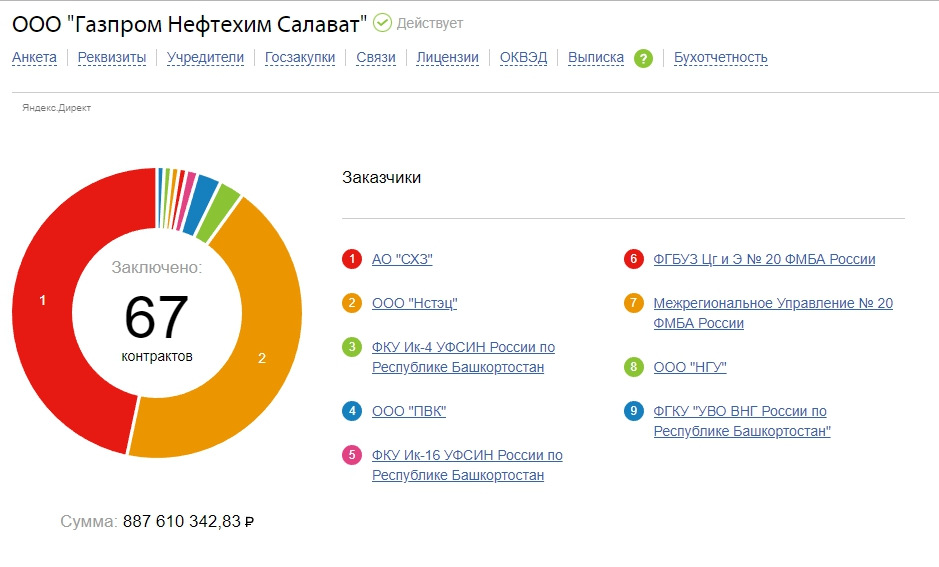Image resolution: width=939 pixels, height=567 pixels.
Task: Open customer ООО "НГУ" link
Action: (x=690, y=367)
